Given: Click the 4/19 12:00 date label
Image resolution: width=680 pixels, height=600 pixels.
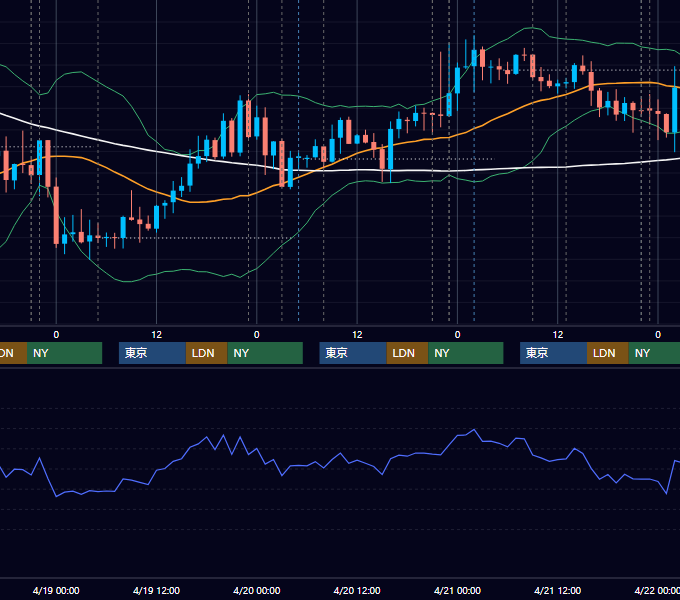Looking at the screenshot, I should coord(156,590).
